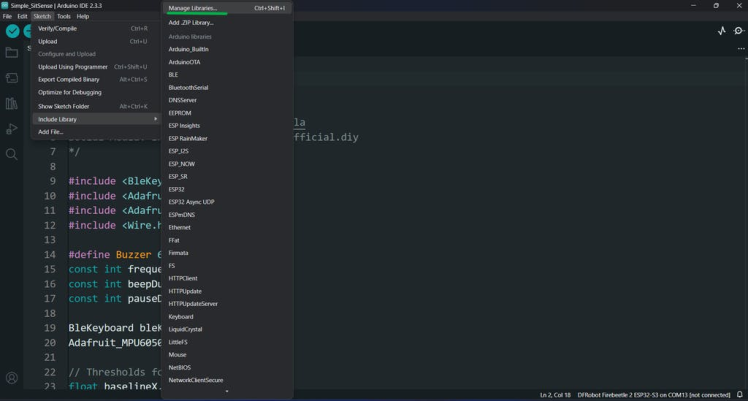Viewport: 748px width, 401px height.
Task: Expand the Include Library submenu arrow
Action: (156, 119)
